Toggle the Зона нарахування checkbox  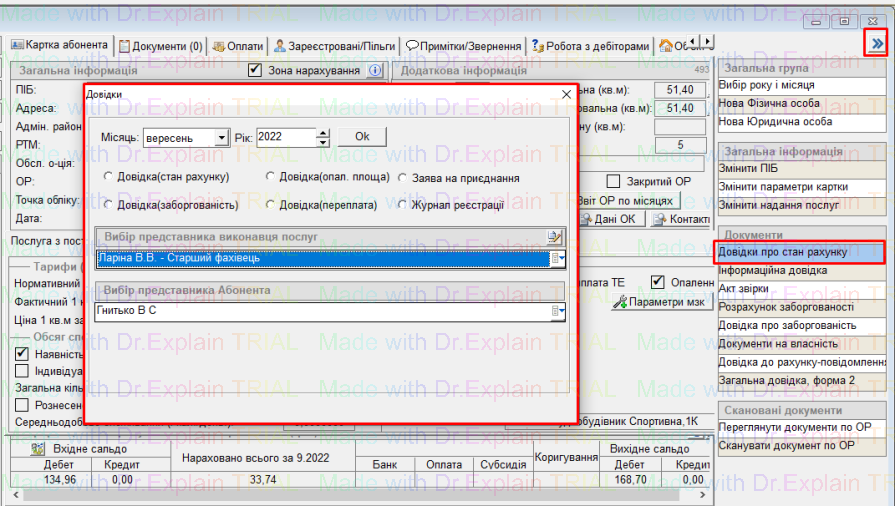click(x=255, y=71)
